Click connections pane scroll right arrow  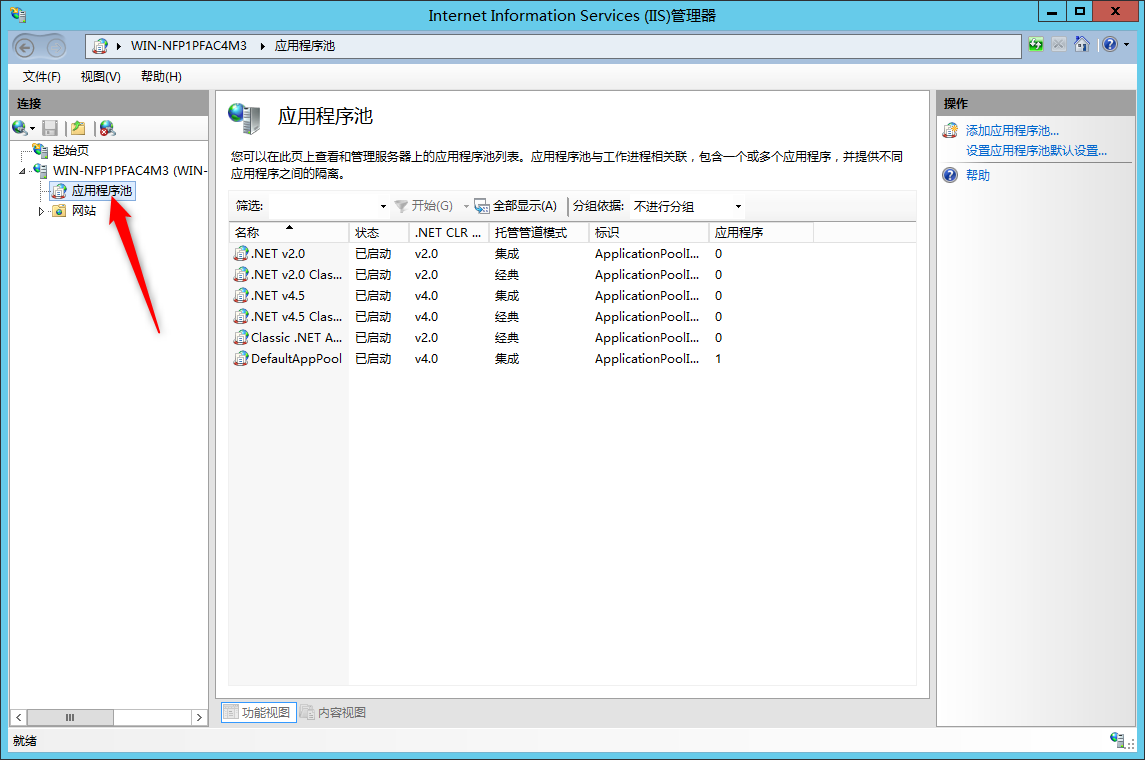pyautogui.click(x=199, y=718)
